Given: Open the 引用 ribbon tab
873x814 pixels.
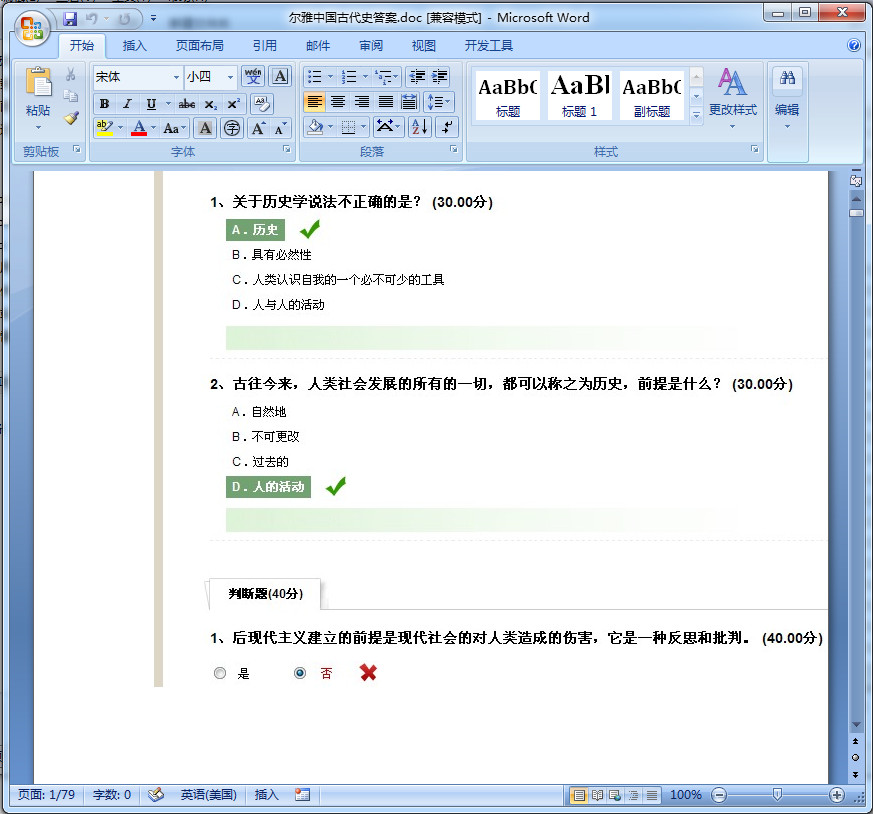Looking at the screenshot, I should (x=264, y=46).
